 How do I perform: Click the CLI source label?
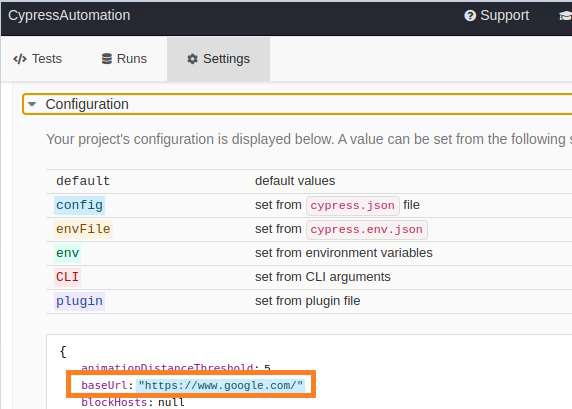click(67, 277)
